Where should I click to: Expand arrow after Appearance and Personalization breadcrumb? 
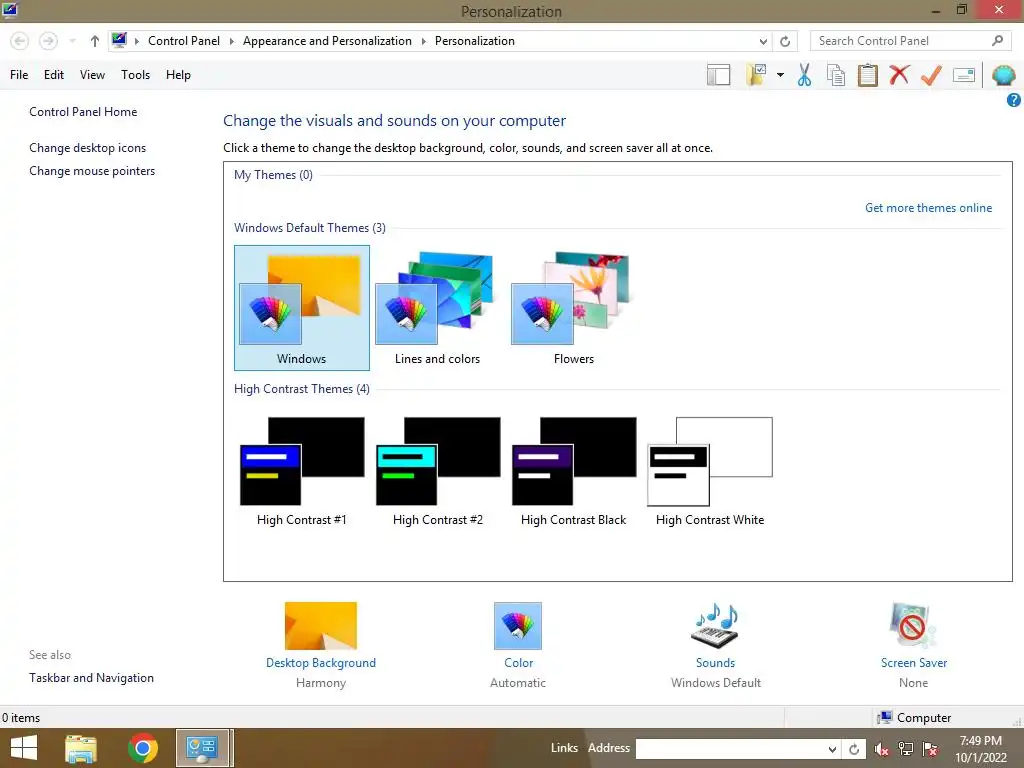423,41
